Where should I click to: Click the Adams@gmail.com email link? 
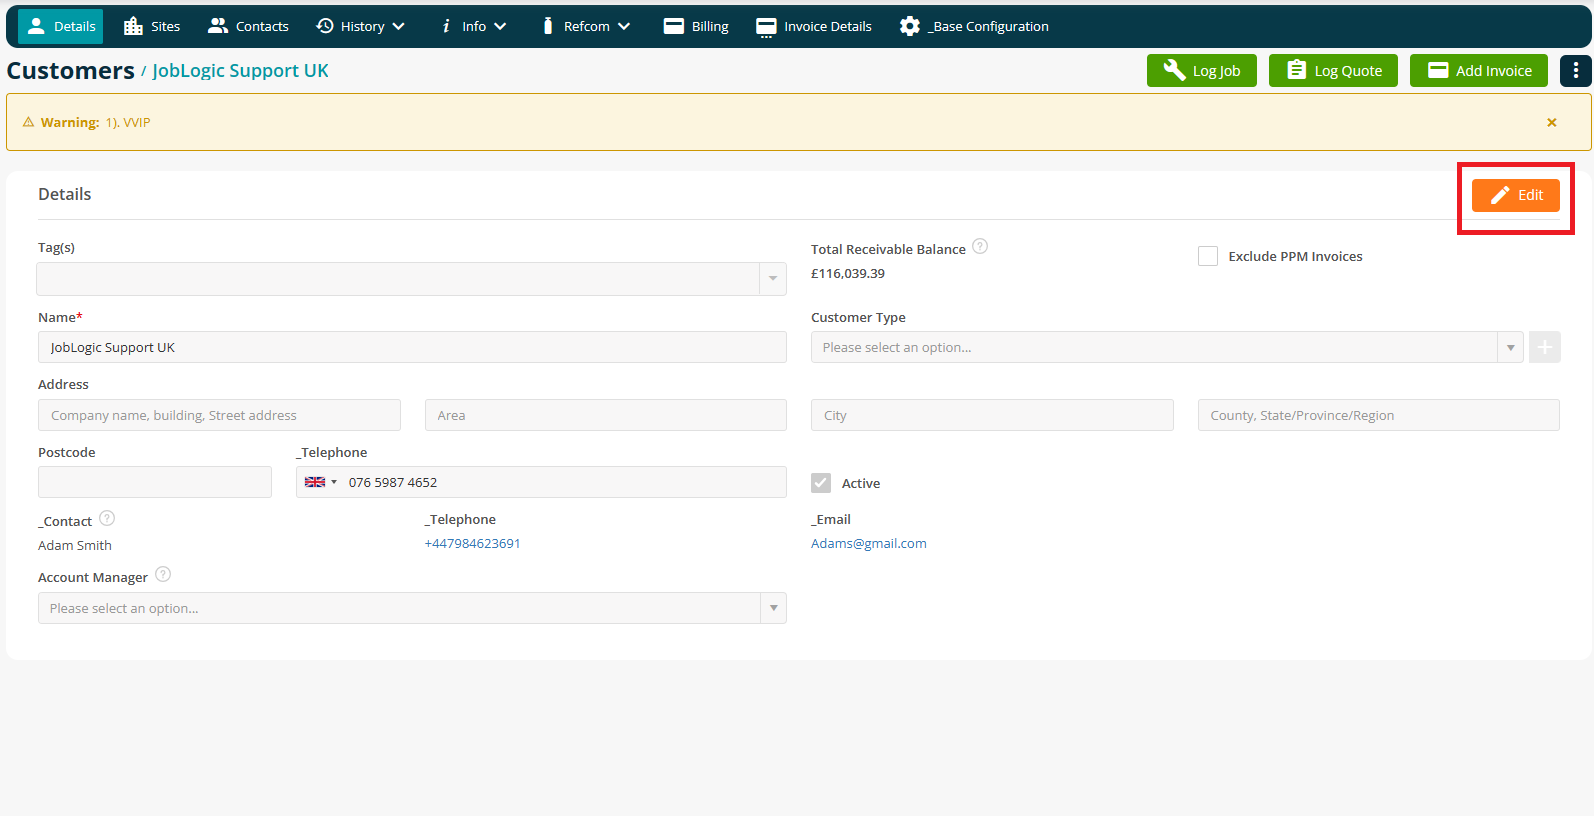869,544
